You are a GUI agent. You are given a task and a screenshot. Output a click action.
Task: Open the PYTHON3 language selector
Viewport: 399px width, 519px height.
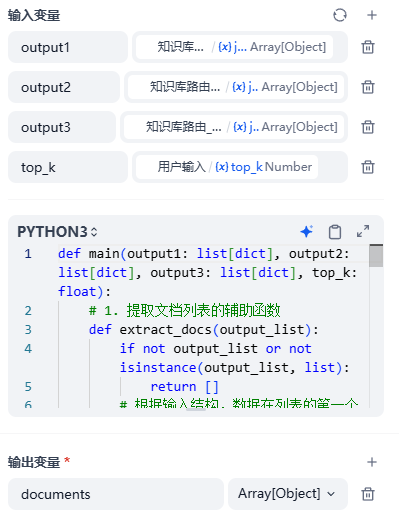point(57,232)
